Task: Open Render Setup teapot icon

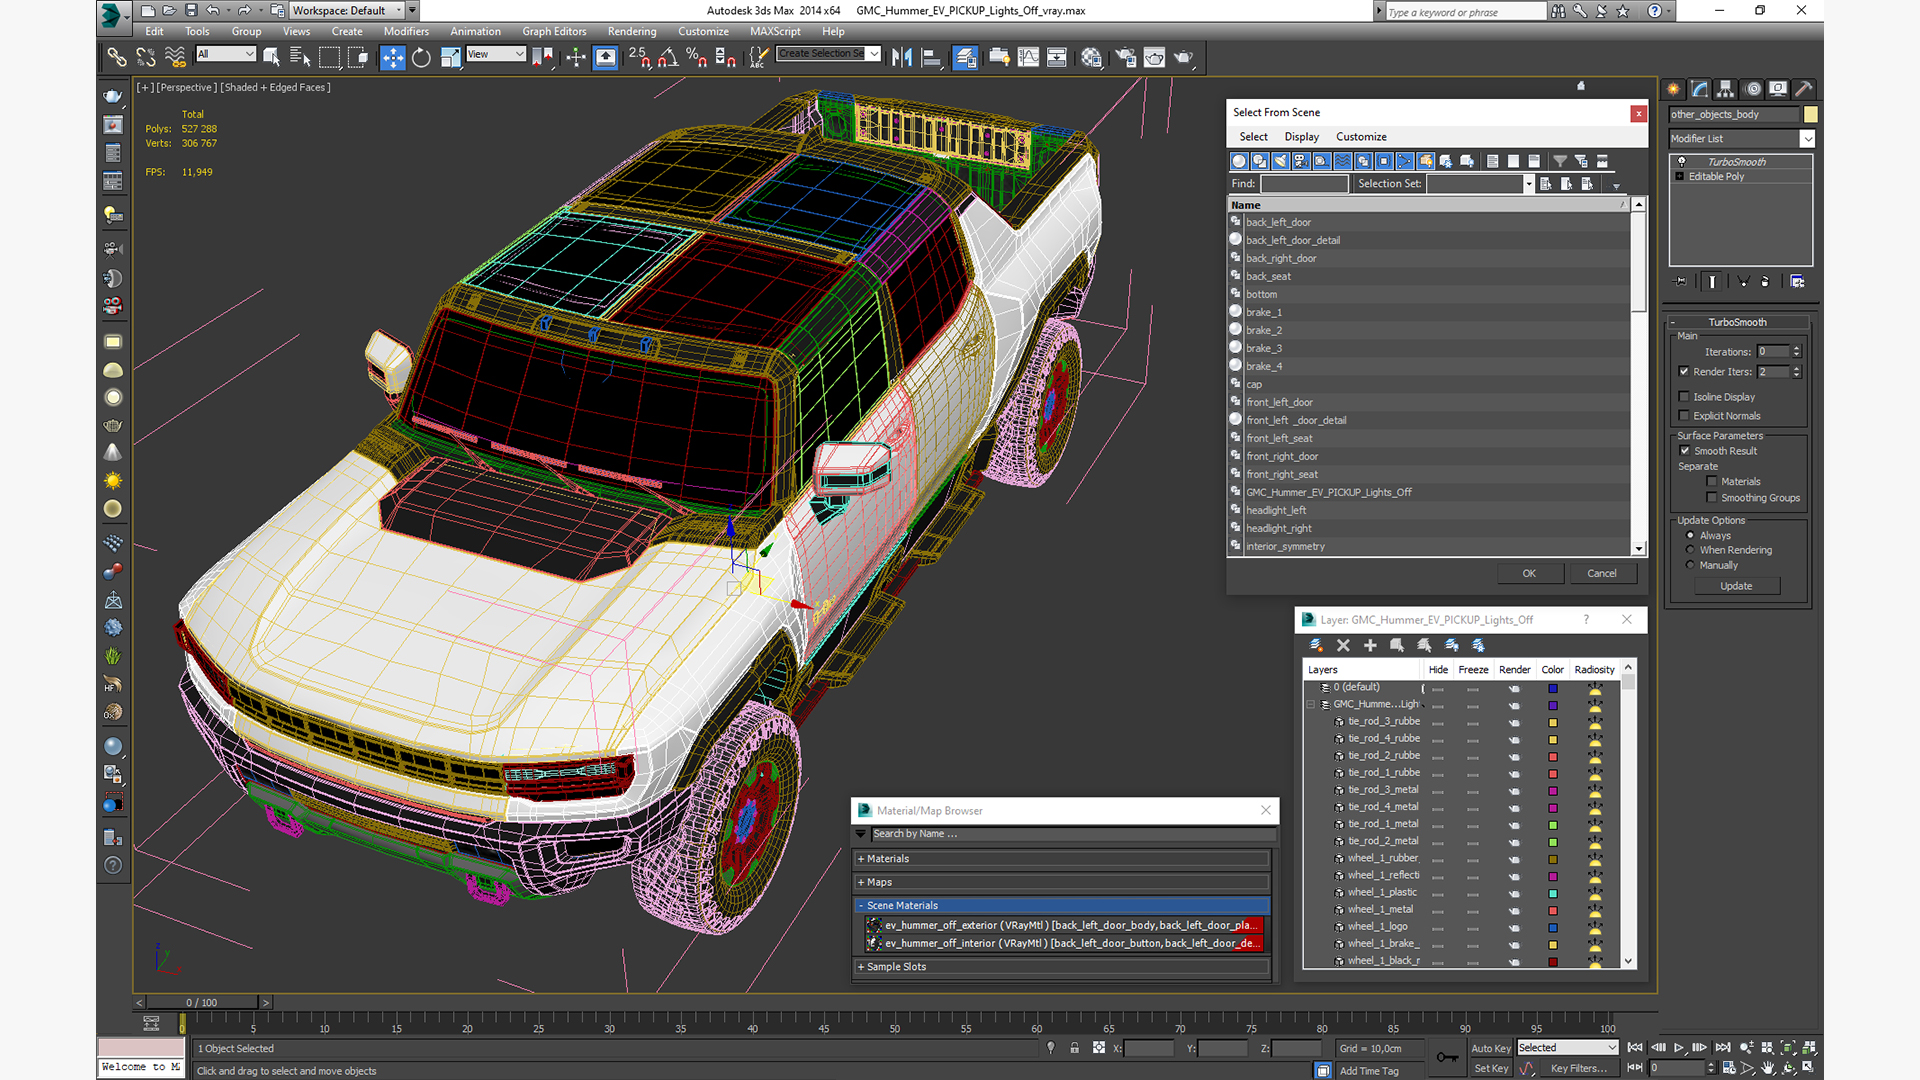Action: [1126, 57]
